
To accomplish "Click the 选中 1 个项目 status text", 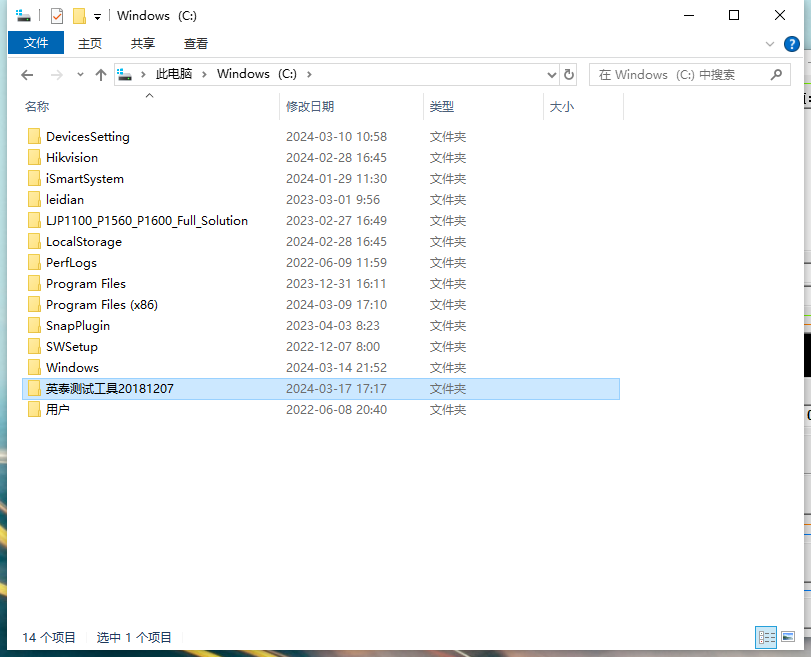I will pos(134,637).
